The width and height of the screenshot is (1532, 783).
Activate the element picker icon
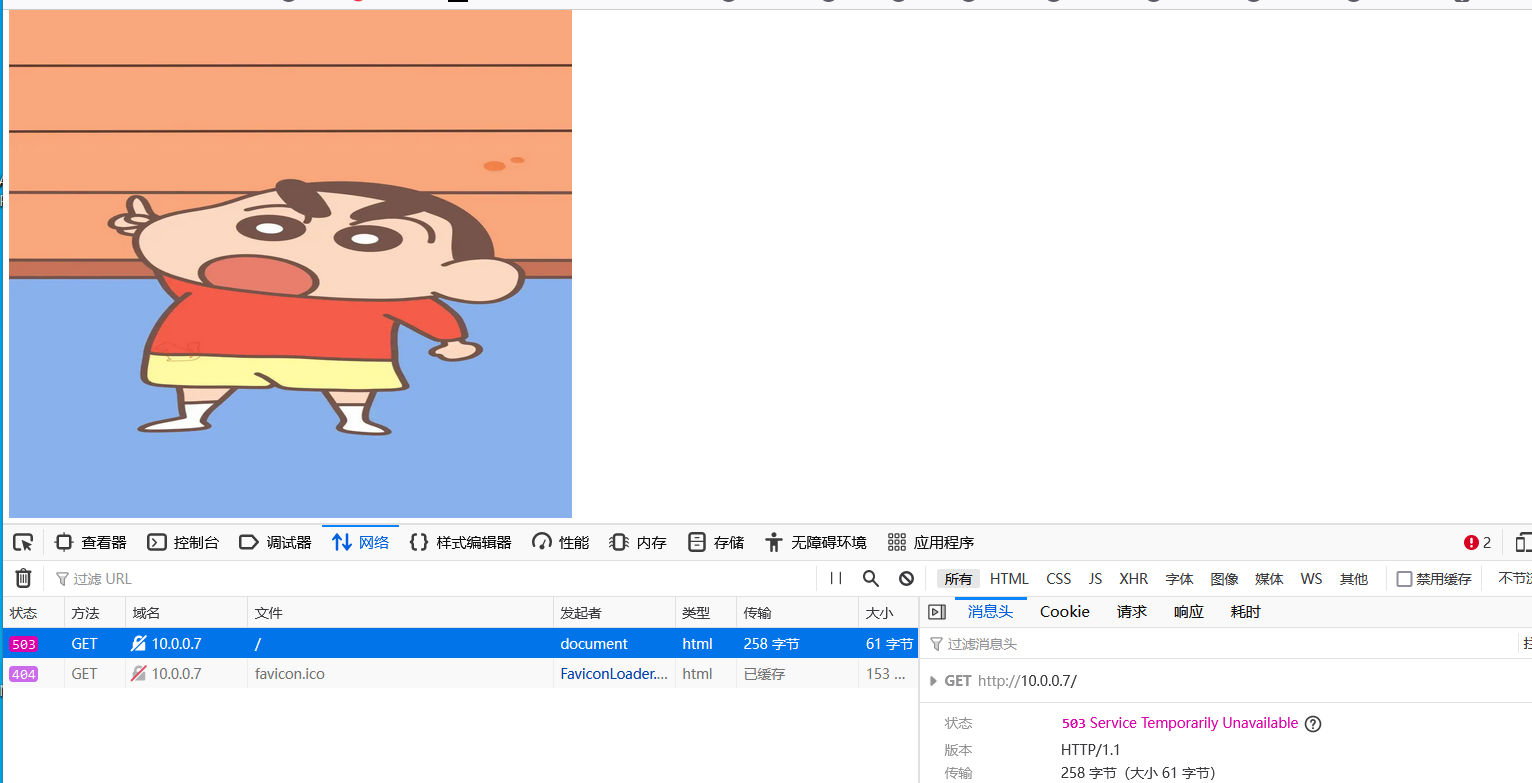click(x=23, y=542)
